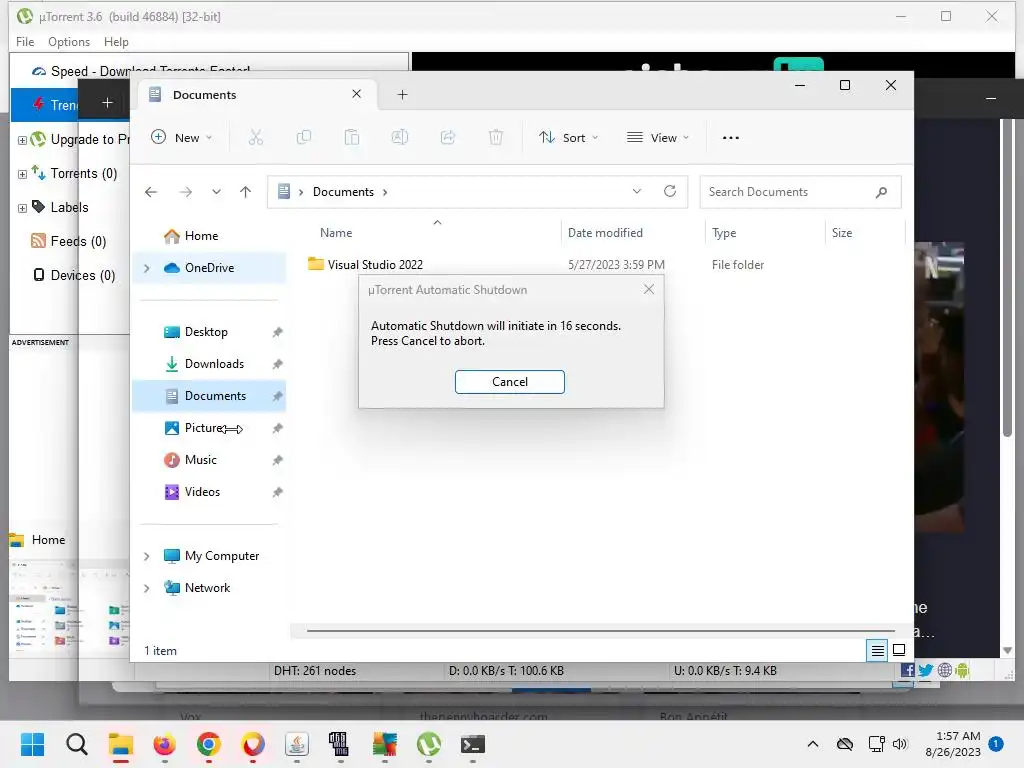
Task: Open Music in the navigation pane
Action: (x=200, y=460)
